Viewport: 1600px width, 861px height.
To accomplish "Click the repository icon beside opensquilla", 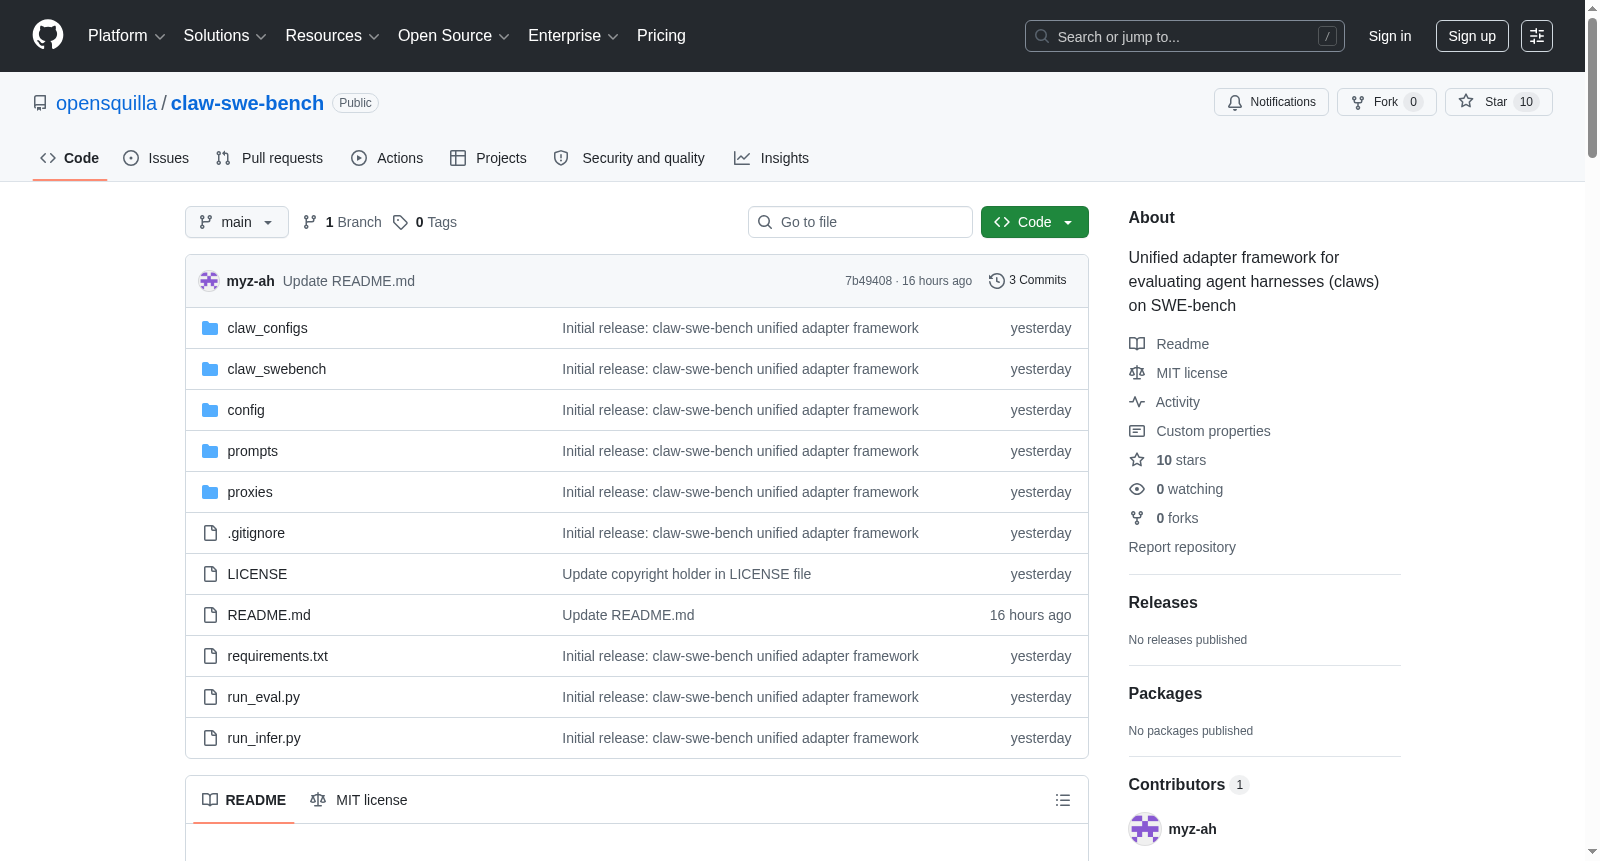I will tap(40, 103).
